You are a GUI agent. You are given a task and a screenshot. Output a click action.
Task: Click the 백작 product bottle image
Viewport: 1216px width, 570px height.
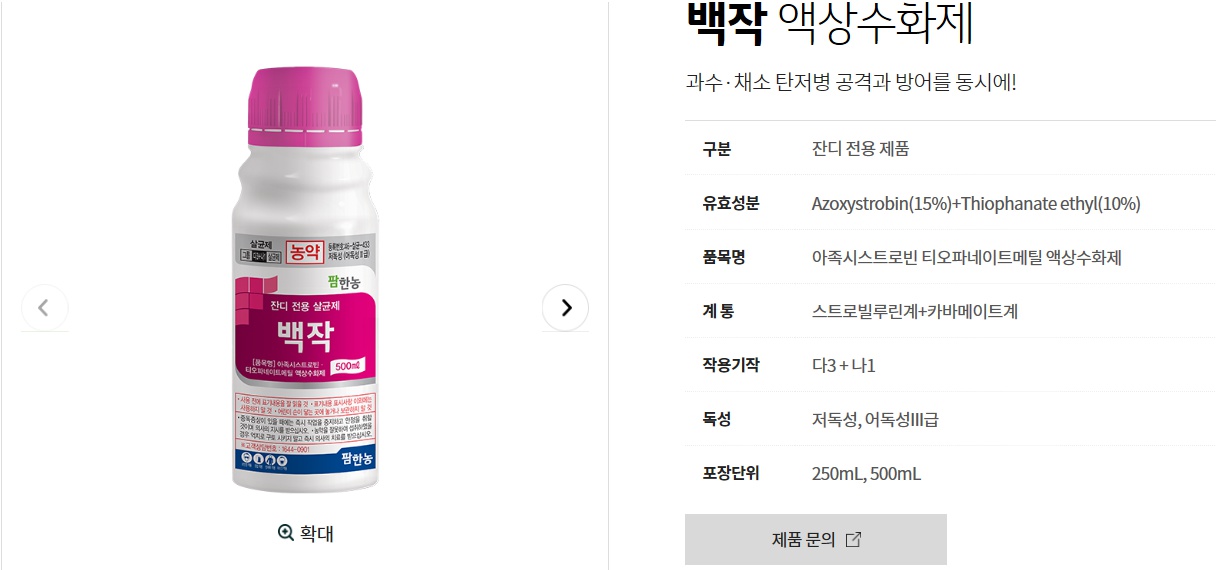click(x=305, y=279)
